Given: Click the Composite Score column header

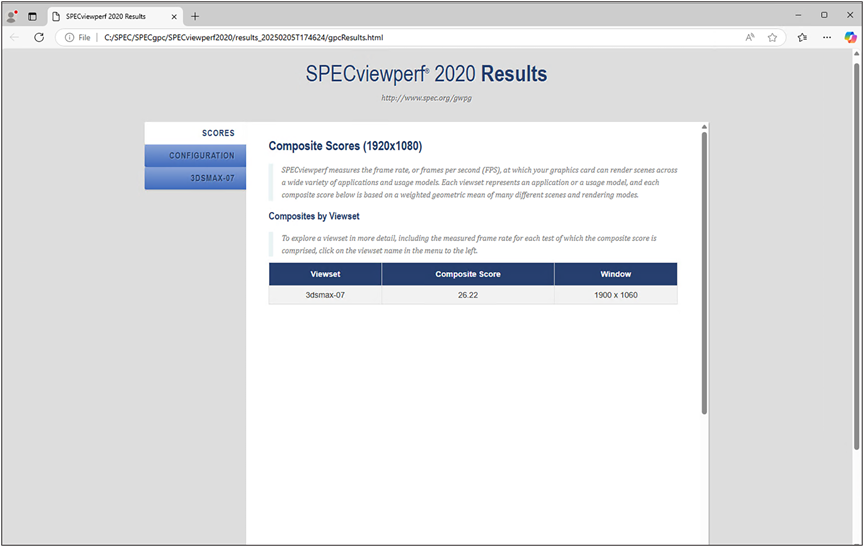Looking at the screenshot, I should [x=468, y=274].
